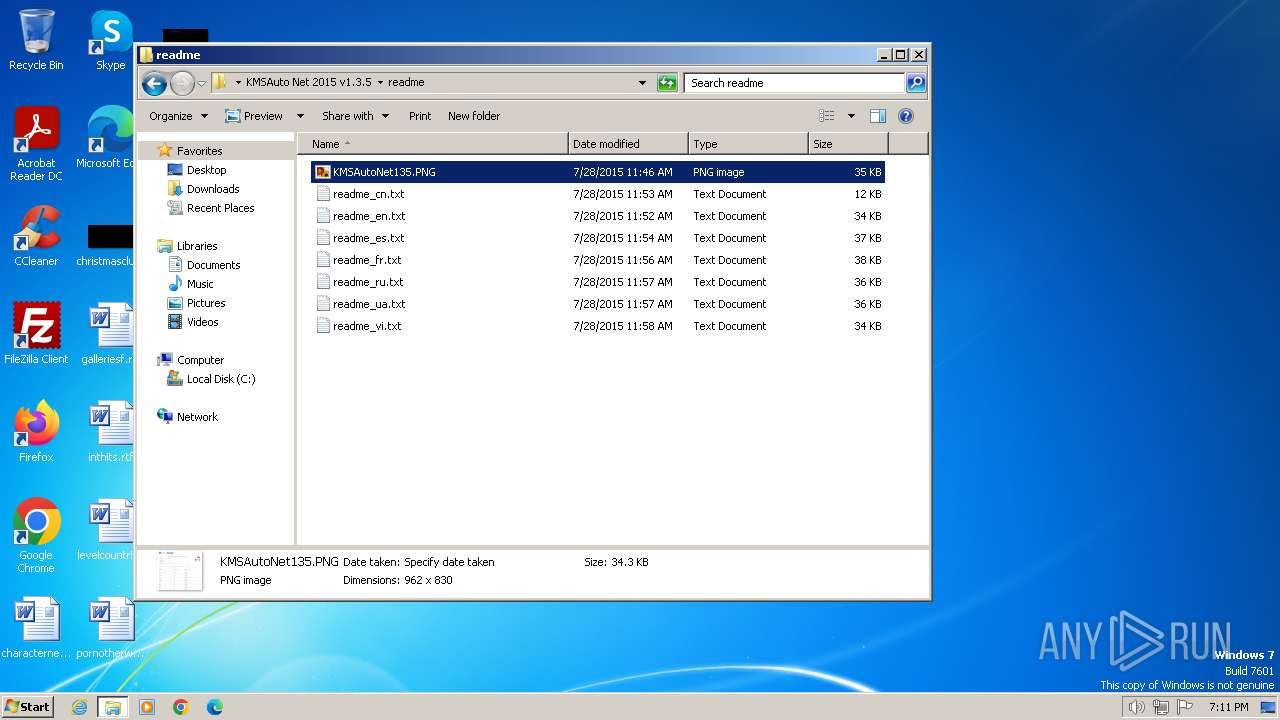Click the Start button
The image size is (1280, 720).
point(28,706)
